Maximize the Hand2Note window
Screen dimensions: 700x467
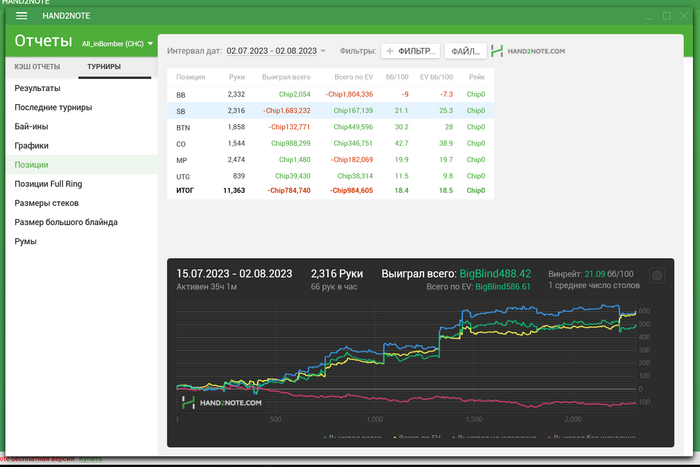point(667,16)
